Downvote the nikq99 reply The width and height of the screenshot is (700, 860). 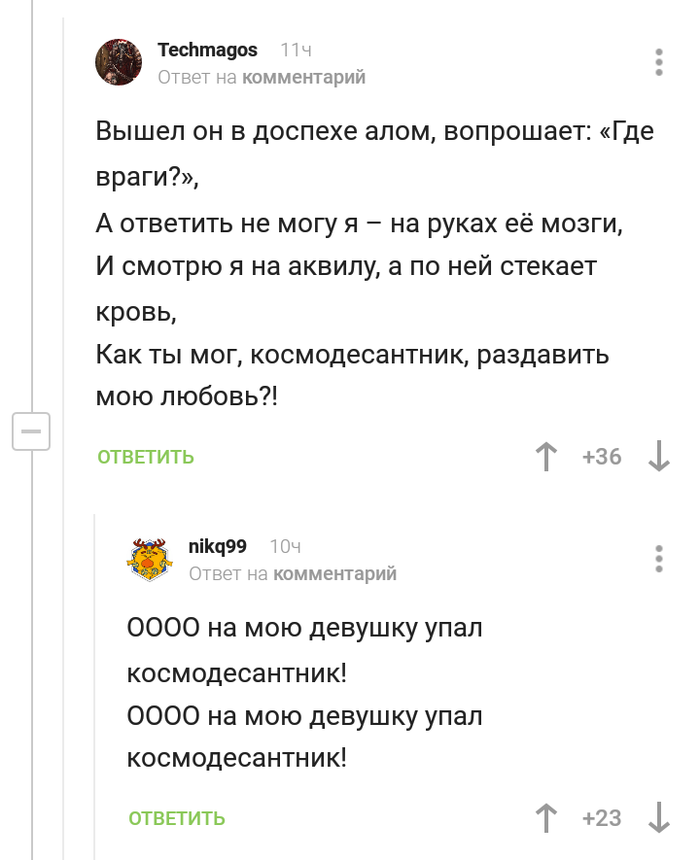(x=659, y=818)
